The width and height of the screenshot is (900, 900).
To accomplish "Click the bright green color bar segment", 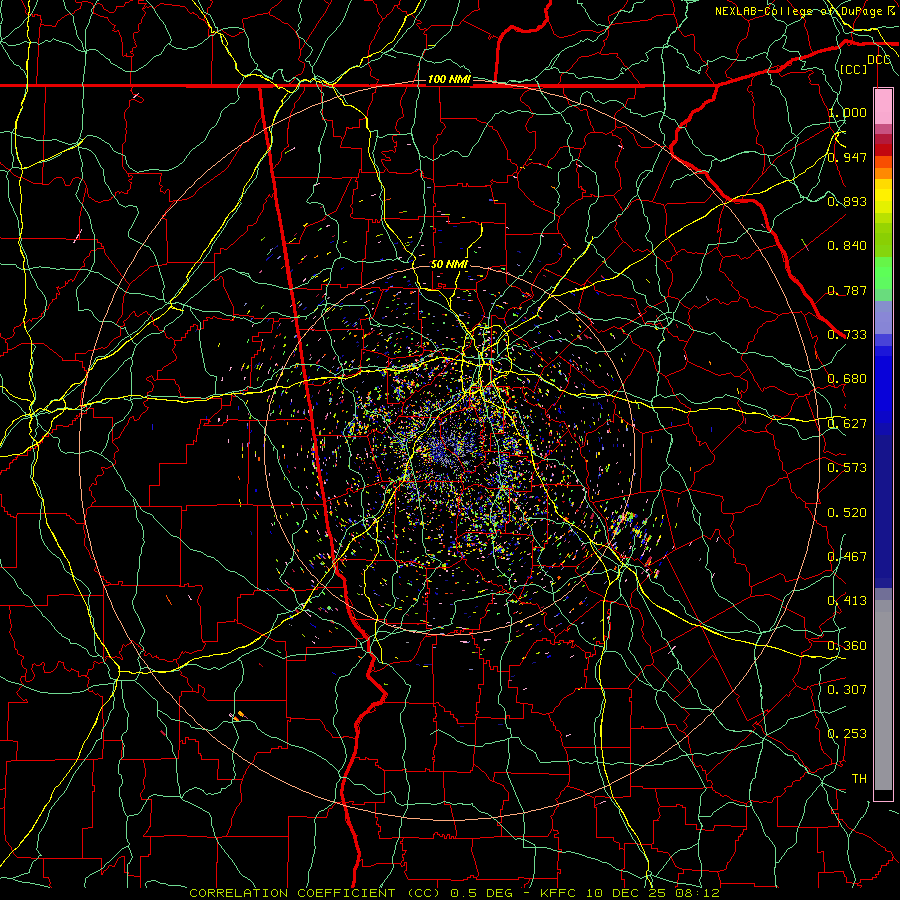I will click(883, 273).
